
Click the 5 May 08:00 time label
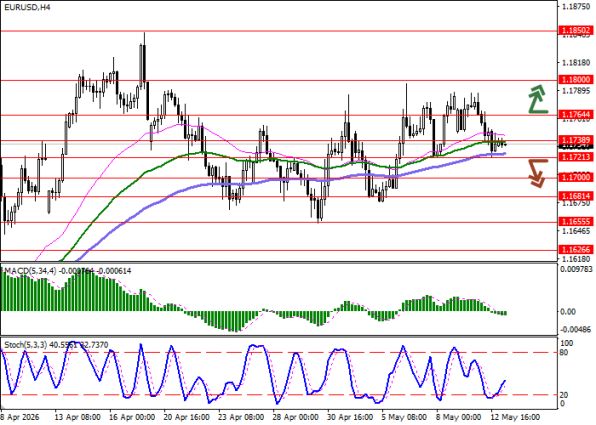(x=403, y=417)
